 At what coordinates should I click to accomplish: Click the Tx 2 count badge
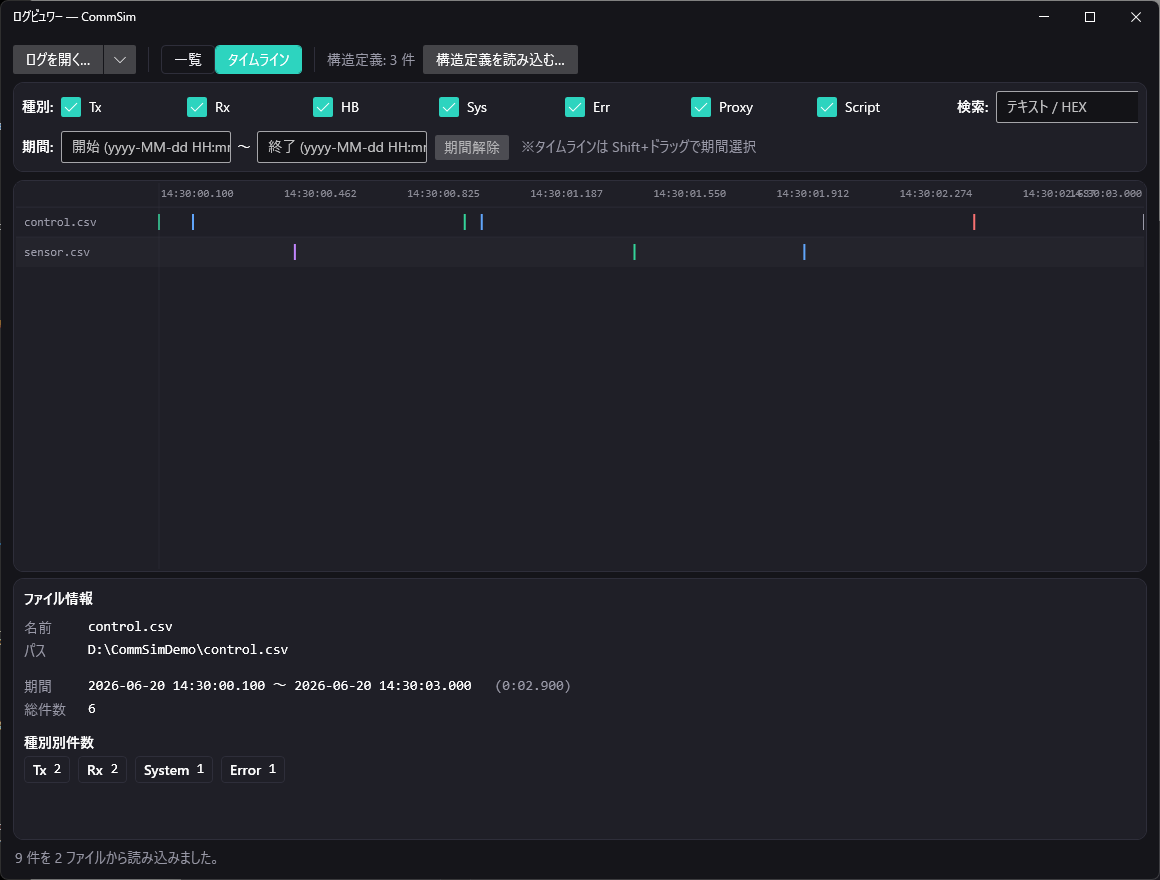coord(47,770)
